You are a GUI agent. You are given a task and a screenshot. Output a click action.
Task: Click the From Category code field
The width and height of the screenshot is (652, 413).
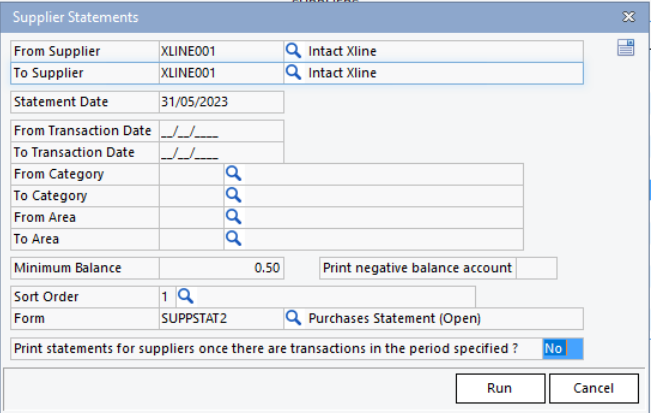tap(192, 174)
